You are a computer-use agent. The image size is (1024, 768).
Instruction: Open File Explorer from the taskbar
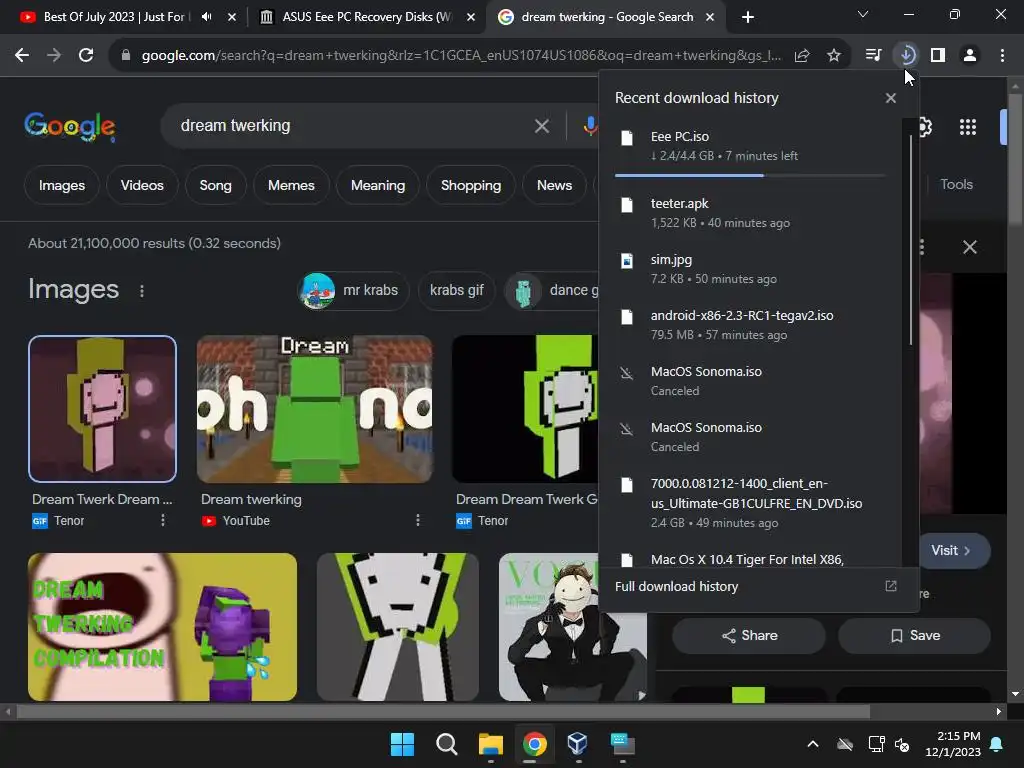click(x=490, y=744)
